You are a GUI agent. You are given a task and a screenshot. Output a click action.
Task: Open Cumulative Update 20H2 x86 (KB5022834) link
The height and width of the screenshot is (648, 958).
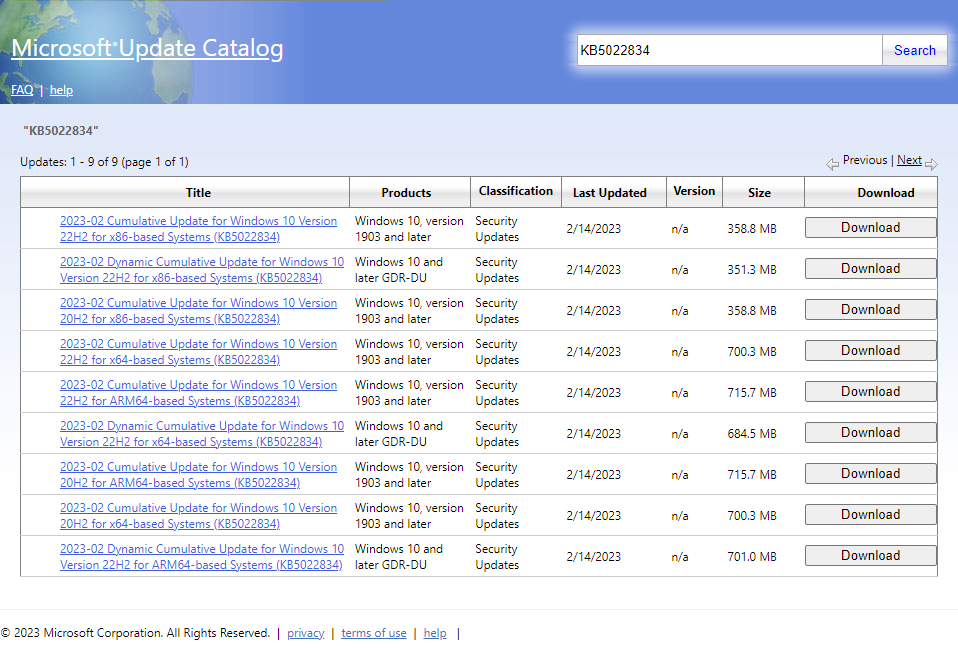[x=199, y=311]
